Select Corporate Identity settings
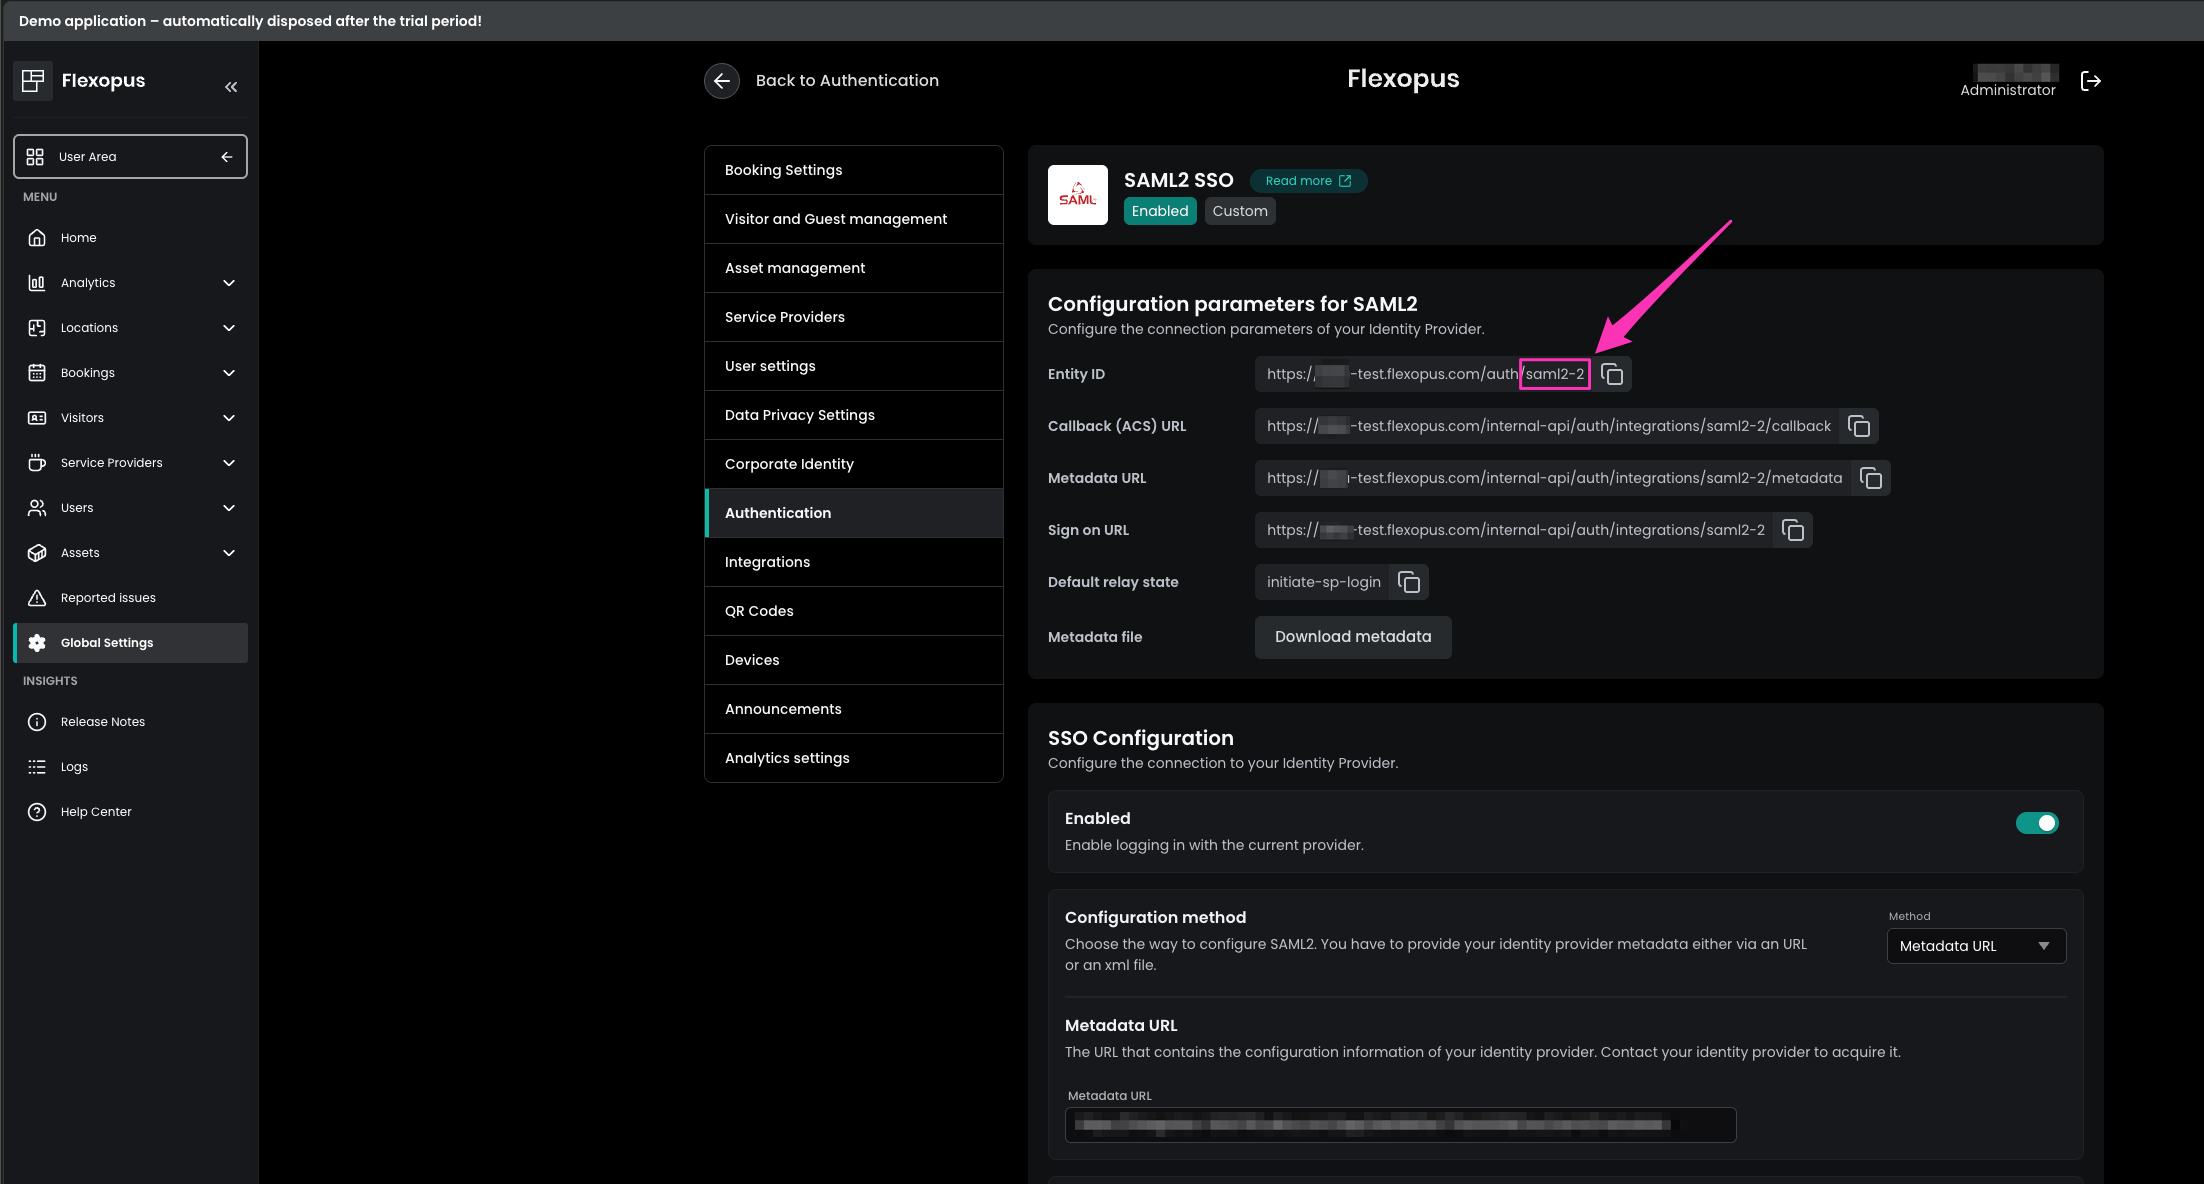 (854, 464)
